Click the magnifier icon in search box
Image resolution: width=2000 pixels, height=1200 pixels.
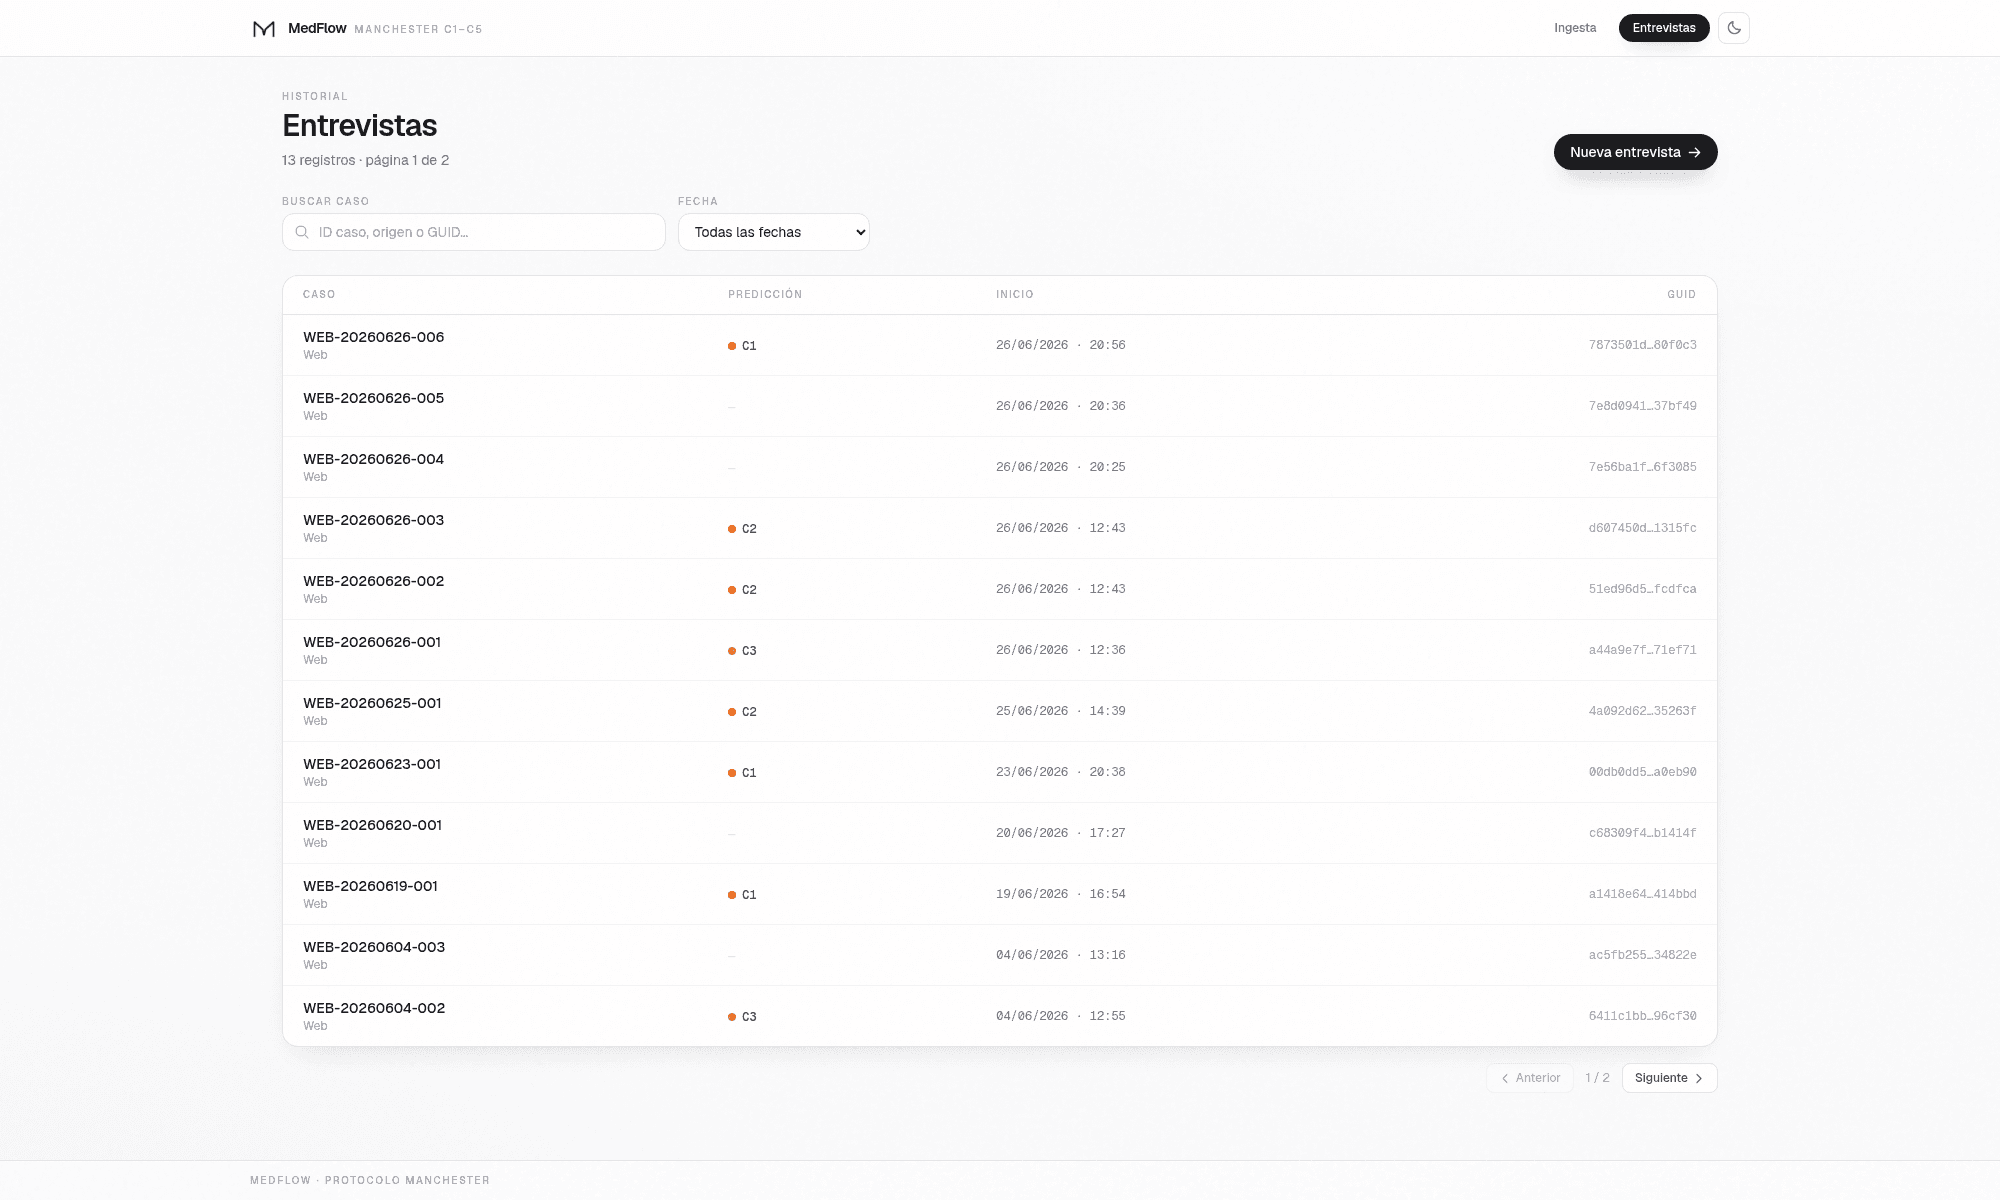point(302,232)
